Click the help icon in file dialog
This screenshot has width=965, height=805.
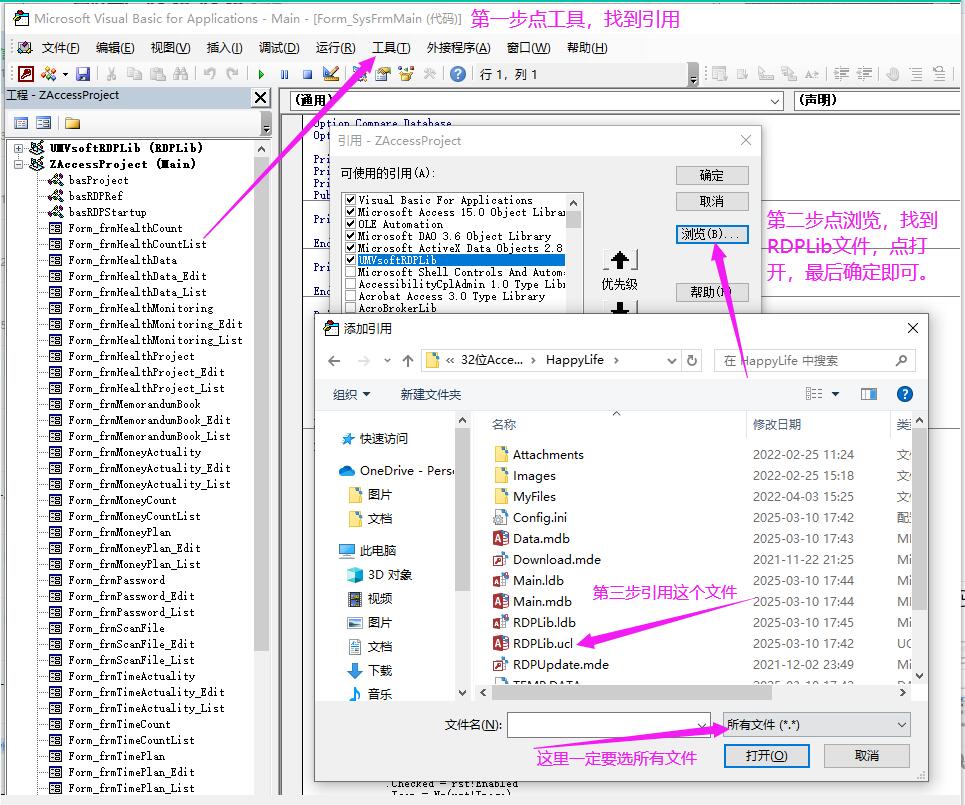click(x=904, y=394)
